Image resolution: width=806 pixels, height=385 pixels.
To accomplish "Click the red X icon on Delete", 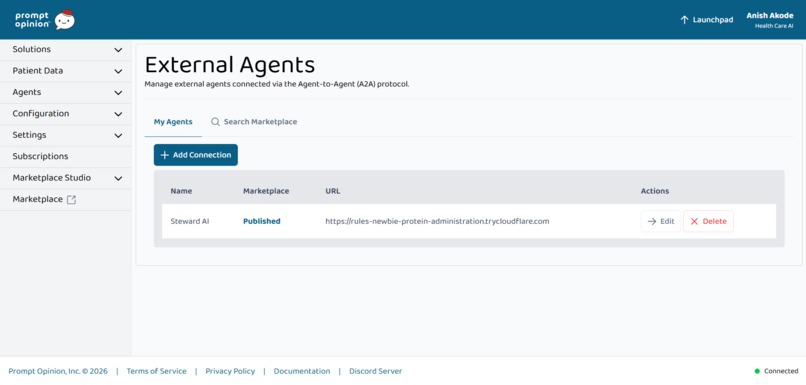I will 694,221.
